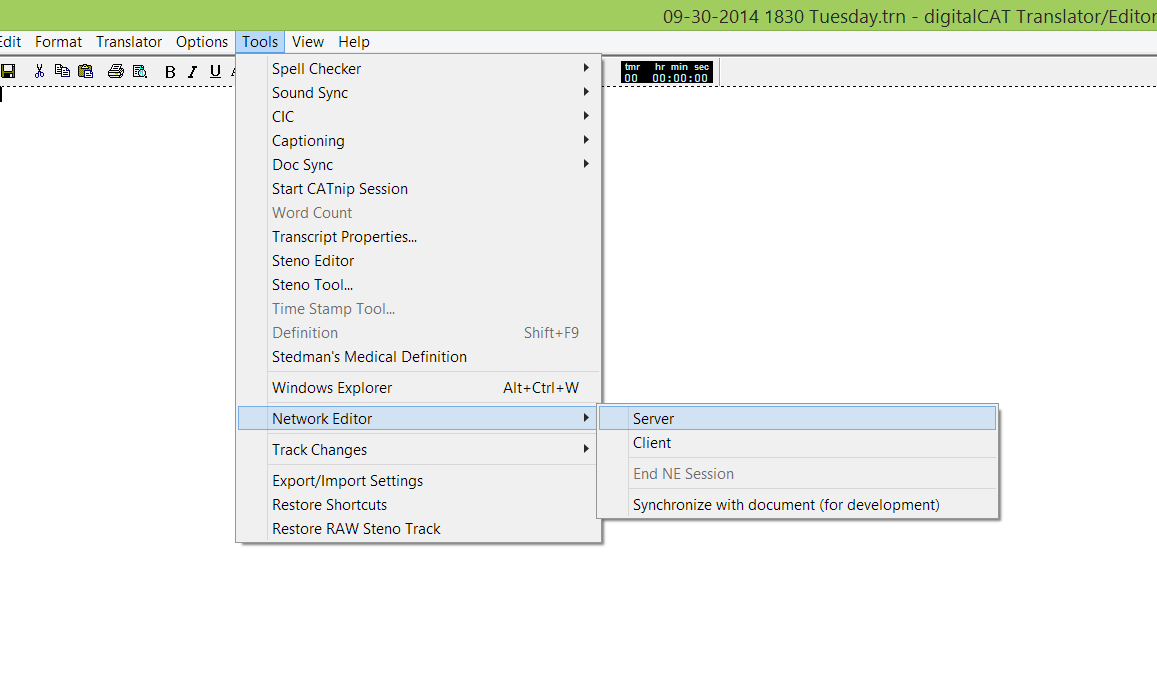Select Restore RAW Steno Track
Image resolution: width=1157 pixels, height=678 pixels.
356,529
